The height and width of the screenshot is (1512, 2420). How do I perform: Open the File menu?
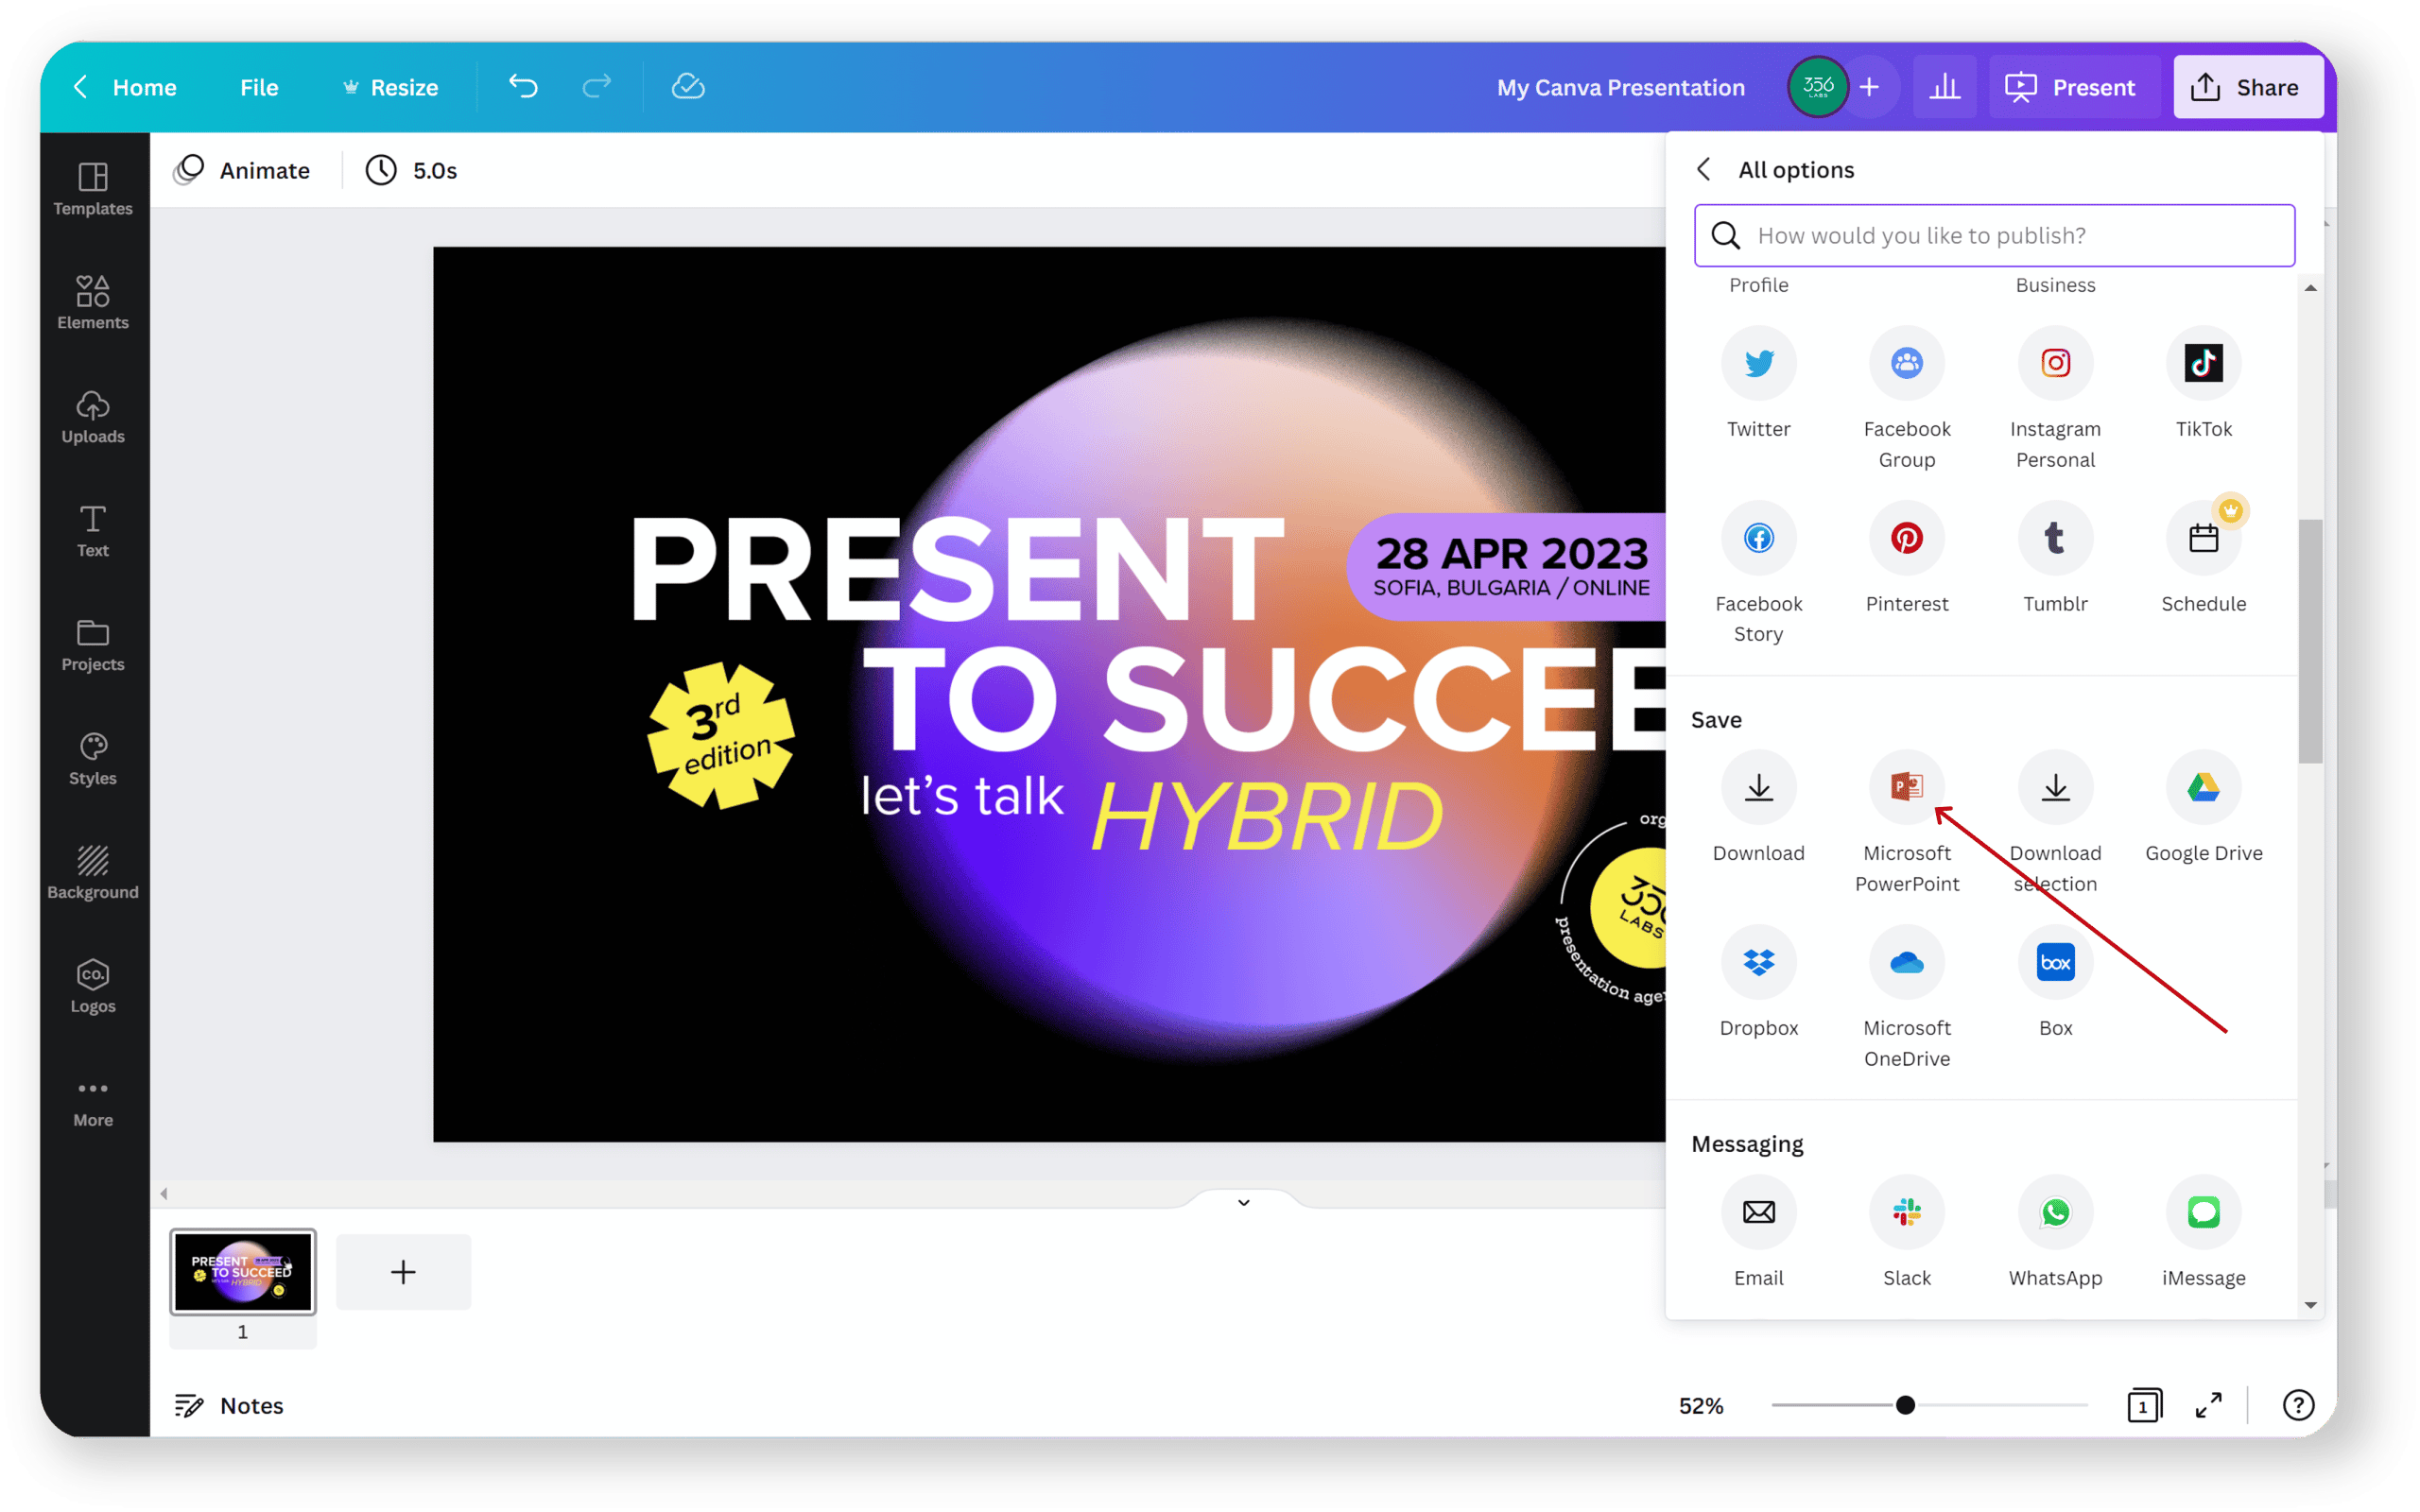point(256,87)
